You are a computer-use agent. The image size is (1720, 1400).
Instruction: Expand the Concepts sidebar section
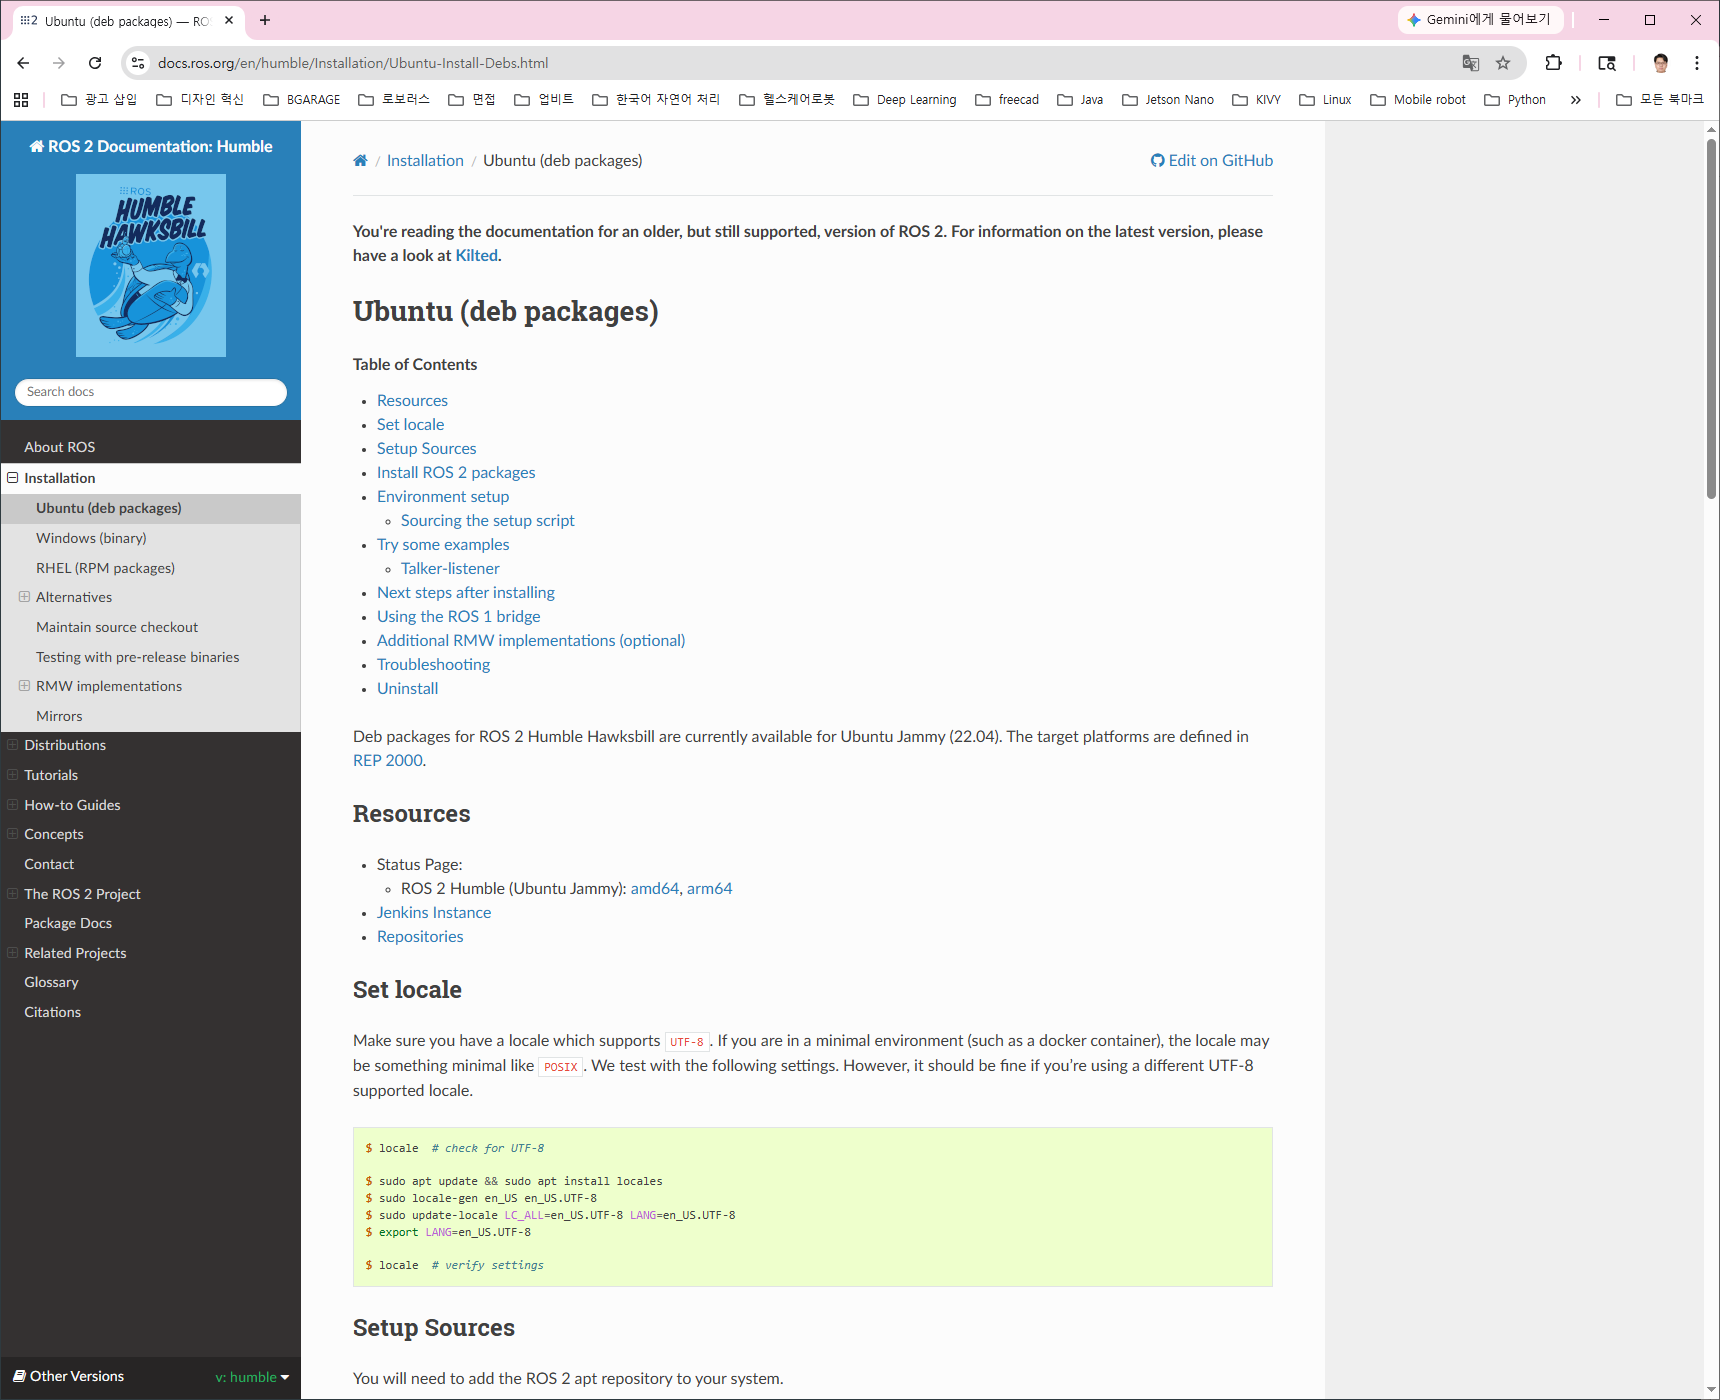[12, 834]
